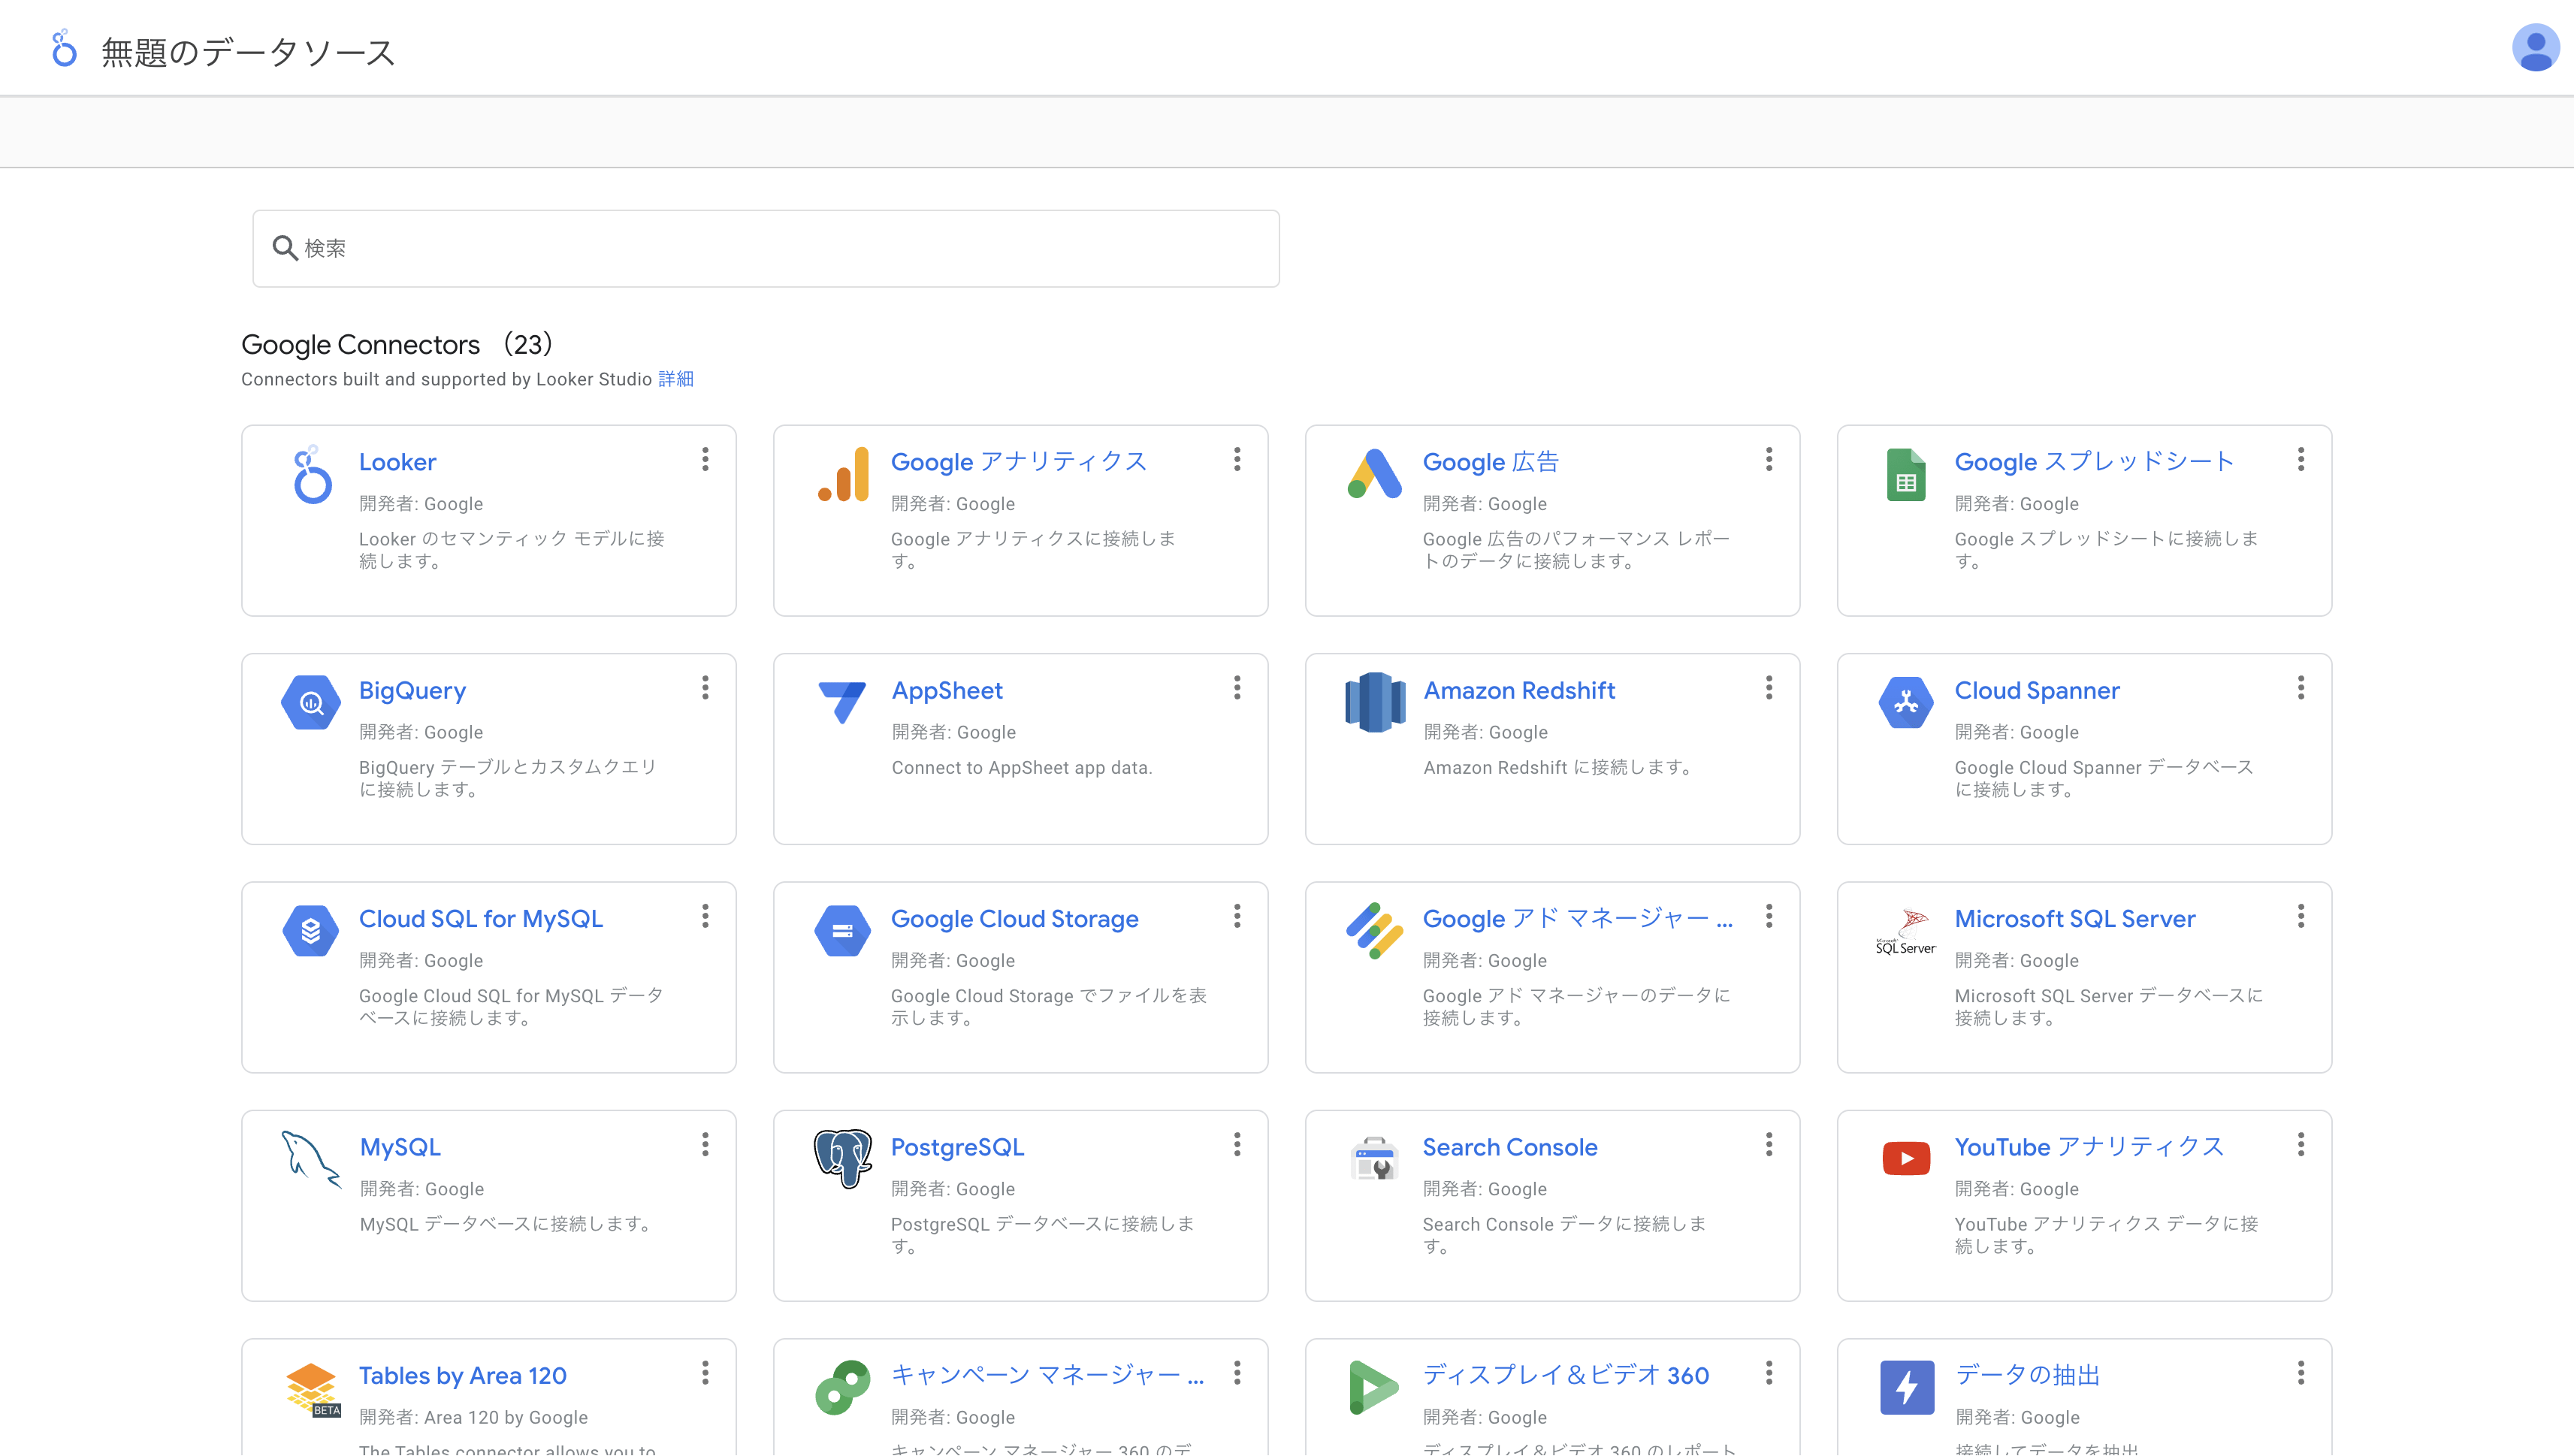
Task: Click the YouTube アナリティクス play icon
Action: [x=1906, y=1159]
